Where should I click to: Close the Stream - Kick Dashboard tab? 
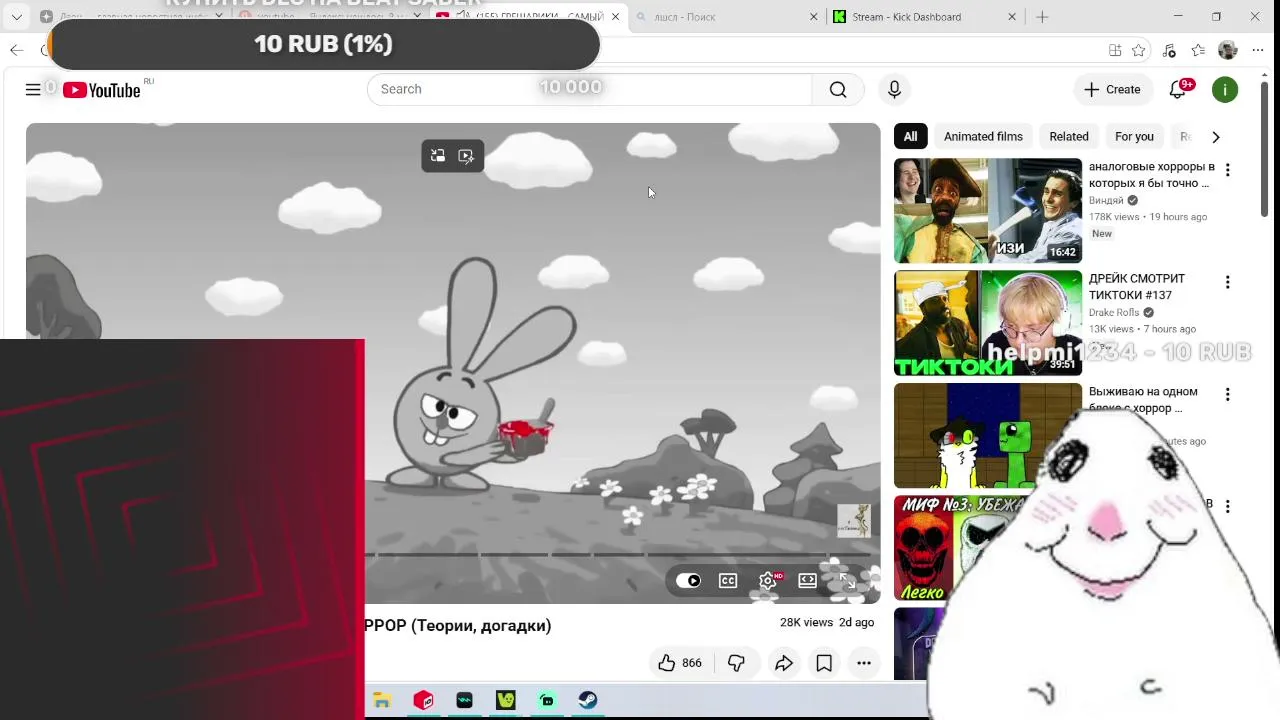(x=1012, y=17)
